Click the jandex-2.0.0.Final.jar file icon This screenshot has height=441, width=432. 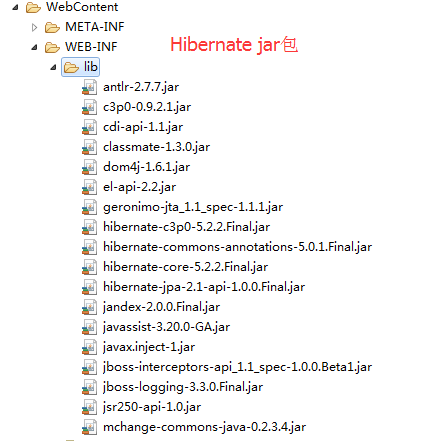click(89, 307)
